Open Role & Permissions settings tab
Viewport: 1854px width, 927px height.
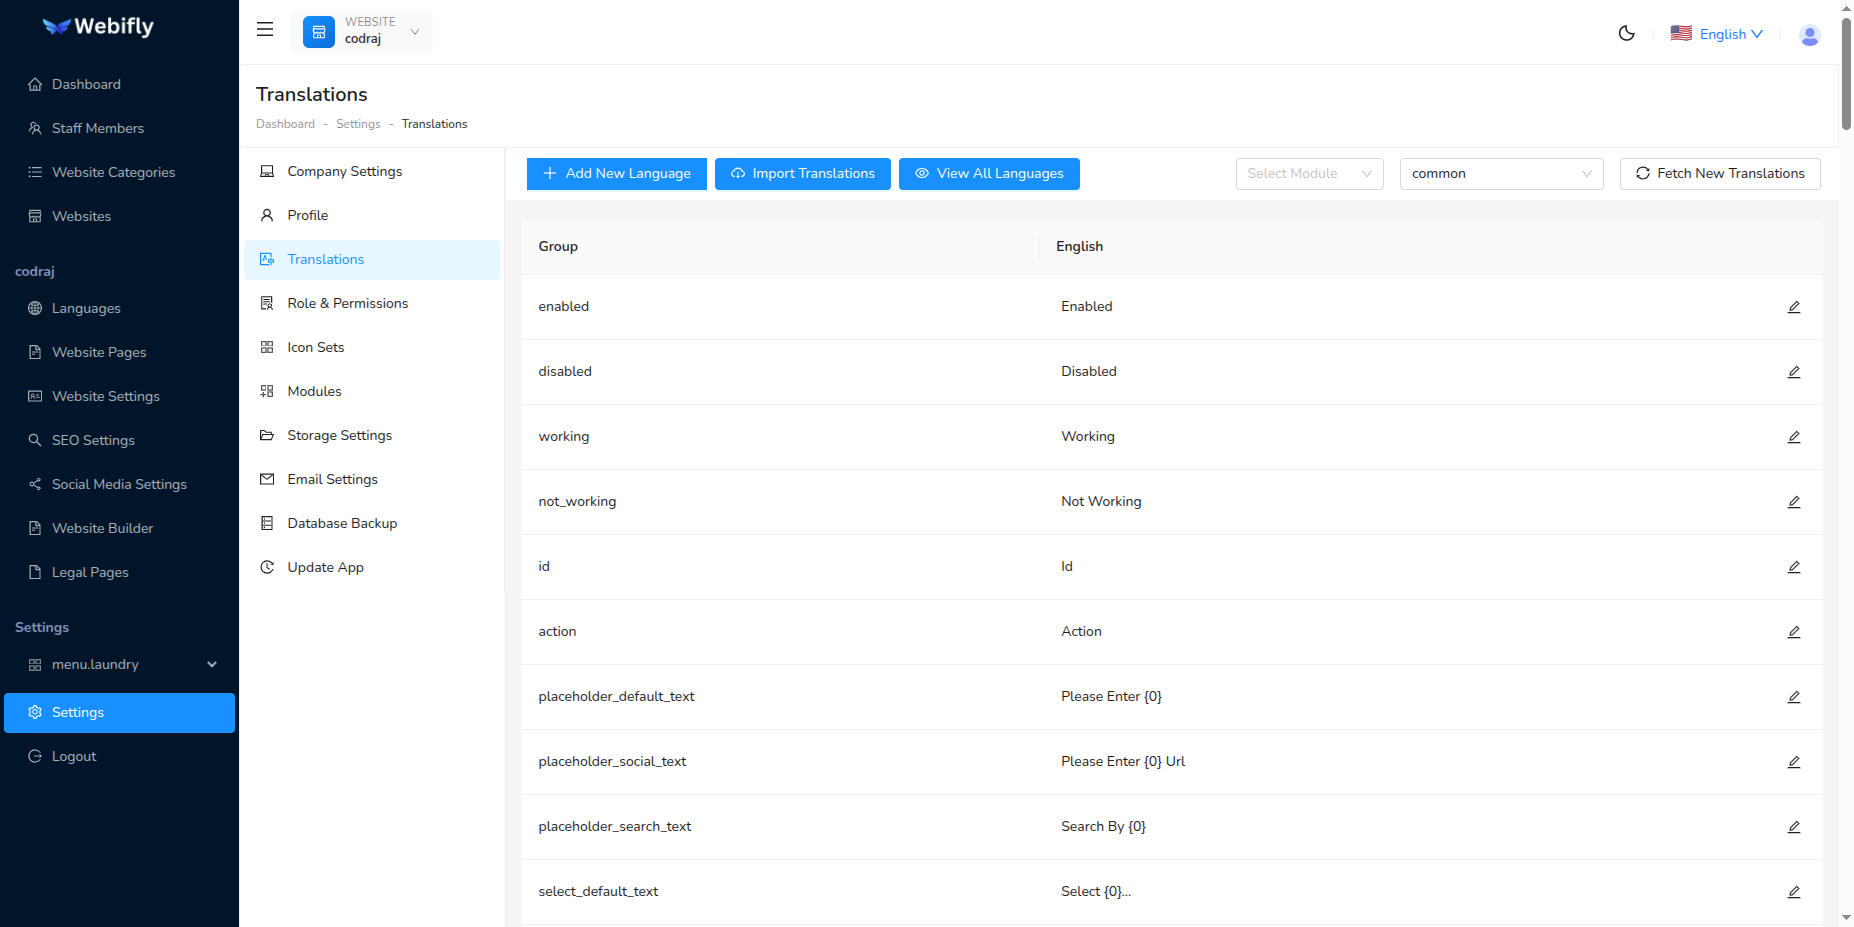(x=347, y=304)
